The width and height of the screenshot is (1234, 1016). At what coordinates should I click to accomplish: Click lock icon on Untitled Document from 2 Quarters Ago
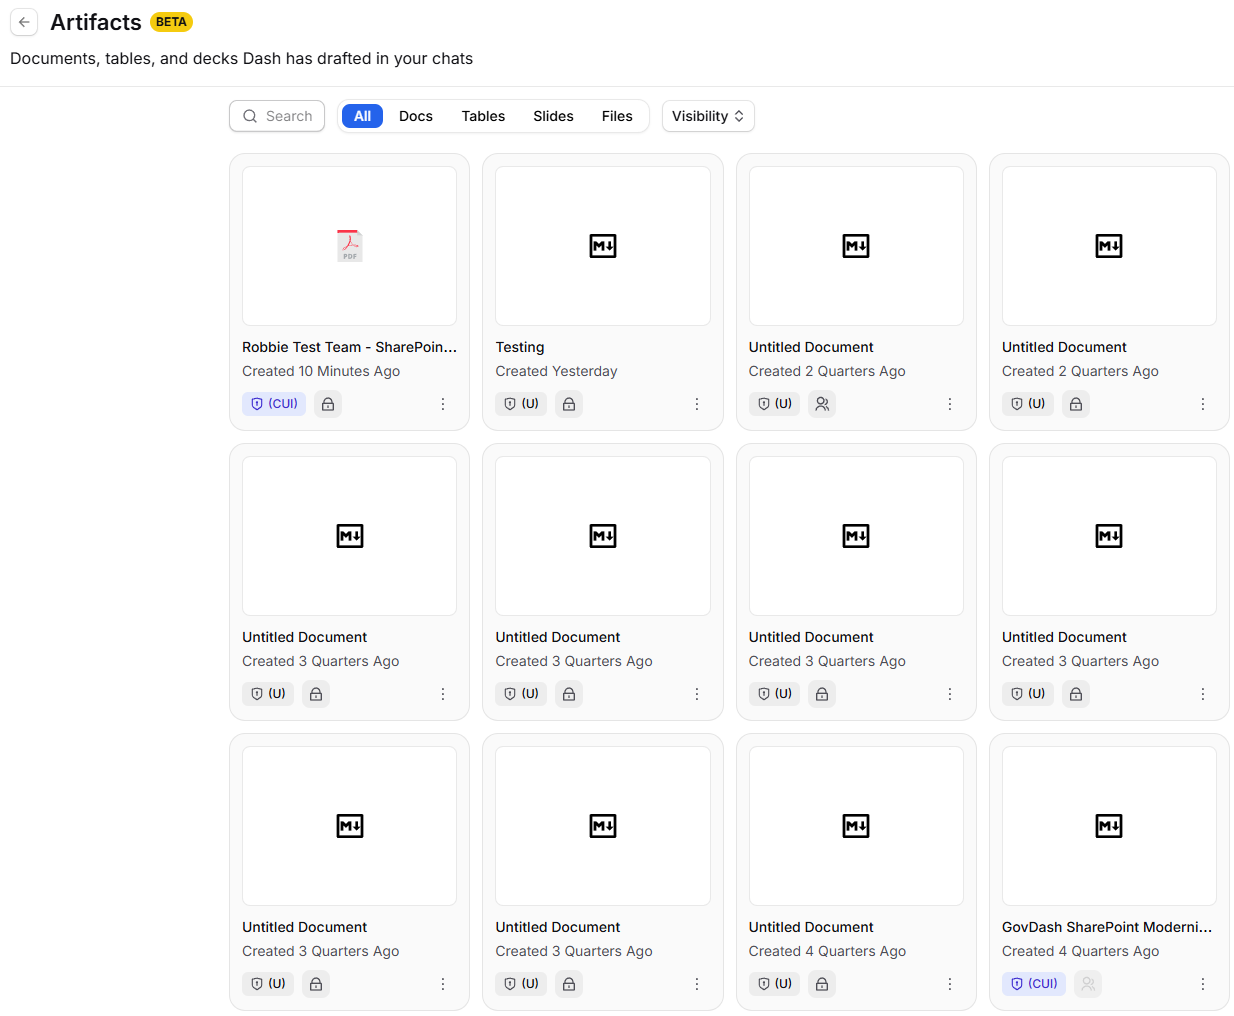(x=1076, y=404)
